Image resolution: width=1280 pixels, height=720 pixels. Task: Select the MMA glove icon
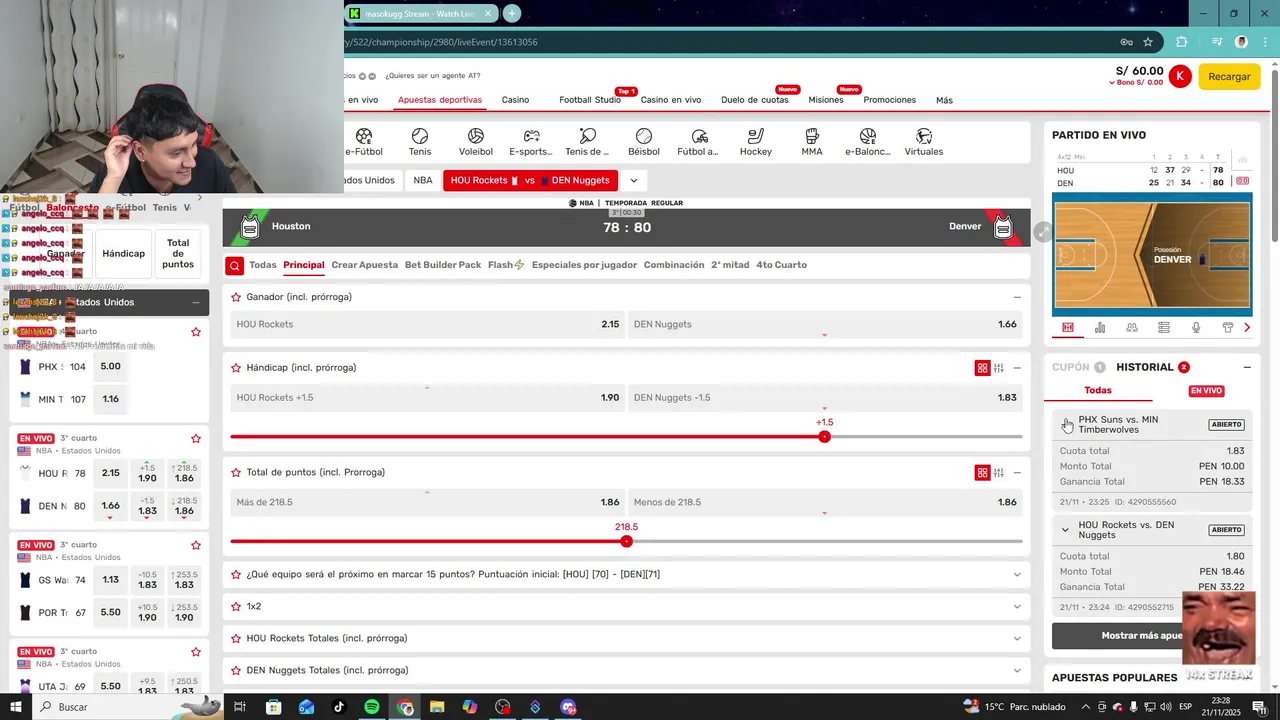tap(812, 136)
